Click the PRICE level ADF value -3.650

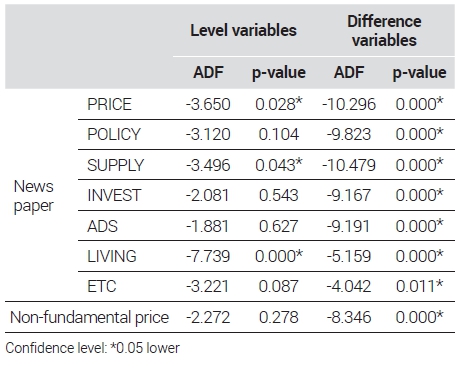(208, 104)
